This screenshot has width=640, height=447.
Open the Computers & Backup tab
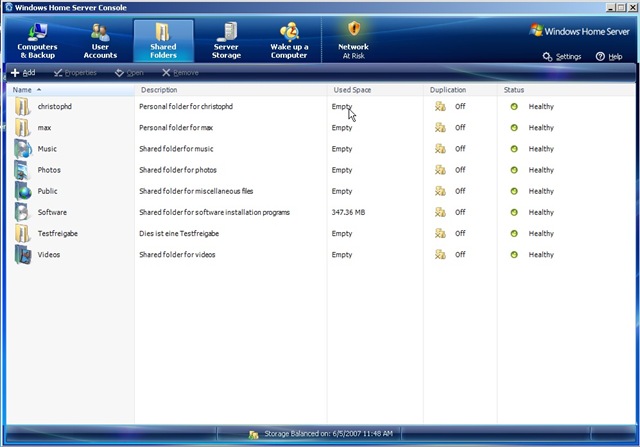coord(37,40)
